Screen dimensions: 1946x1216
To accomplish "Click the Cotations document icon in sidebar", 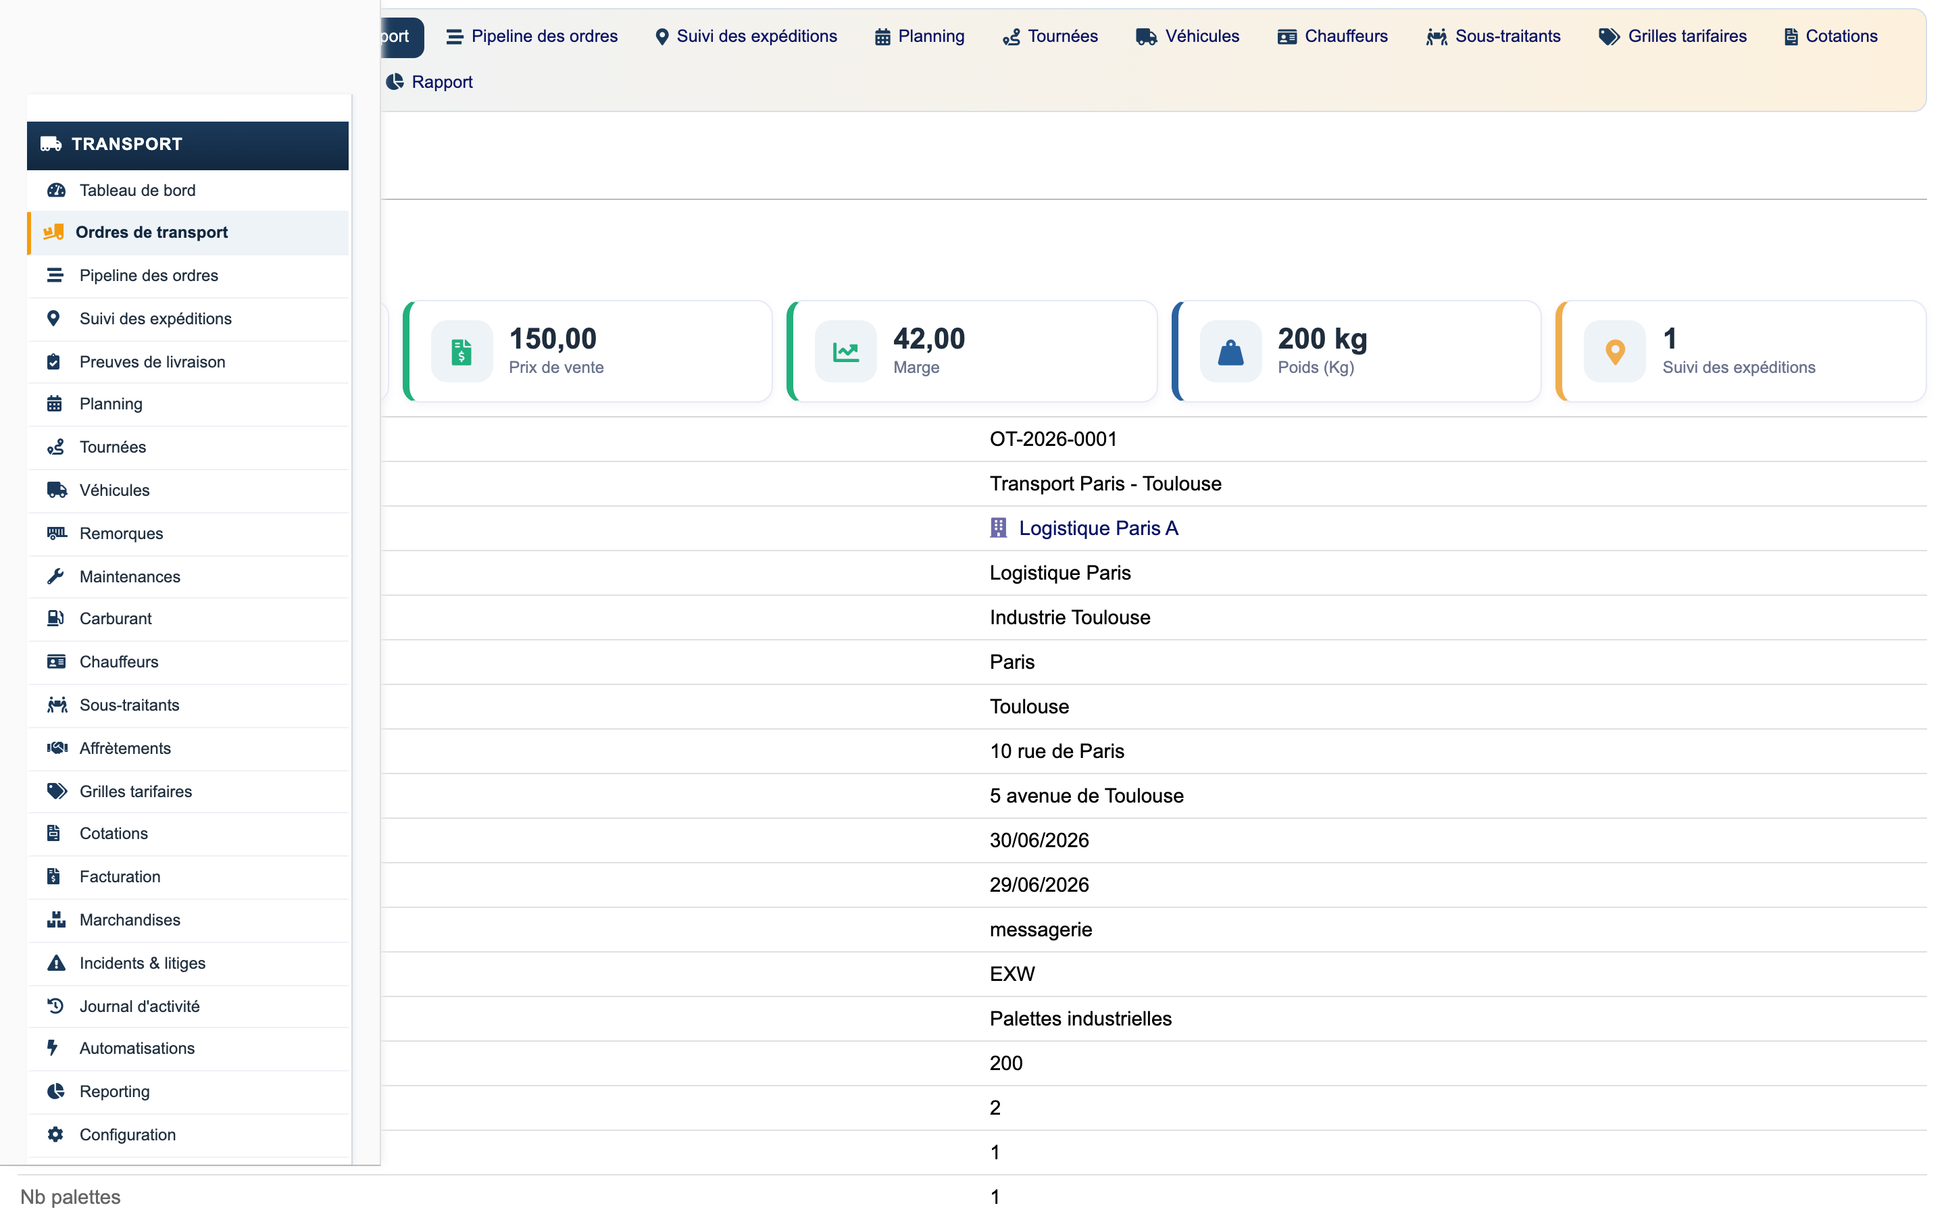I will [x=54, y=833].
